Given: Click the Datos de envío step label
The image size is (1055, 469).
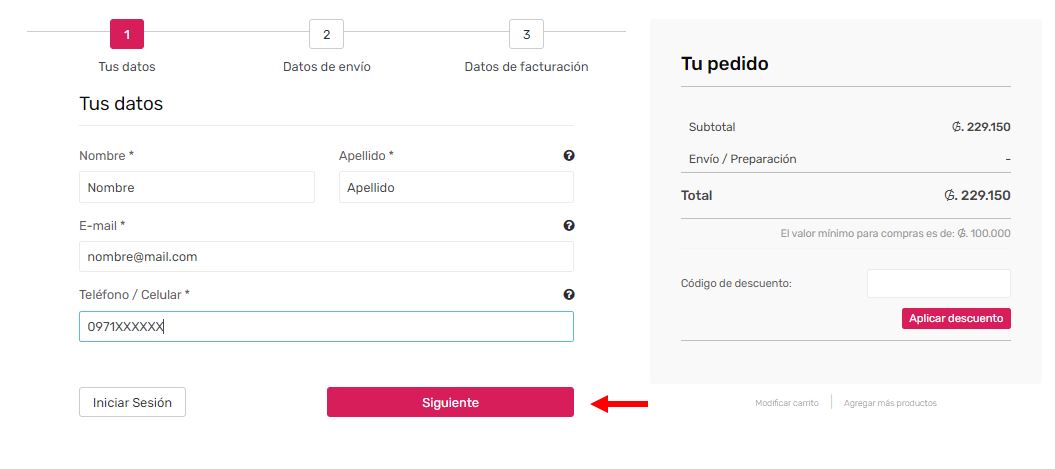Looking at the screenshot, I should coord(327,67).
